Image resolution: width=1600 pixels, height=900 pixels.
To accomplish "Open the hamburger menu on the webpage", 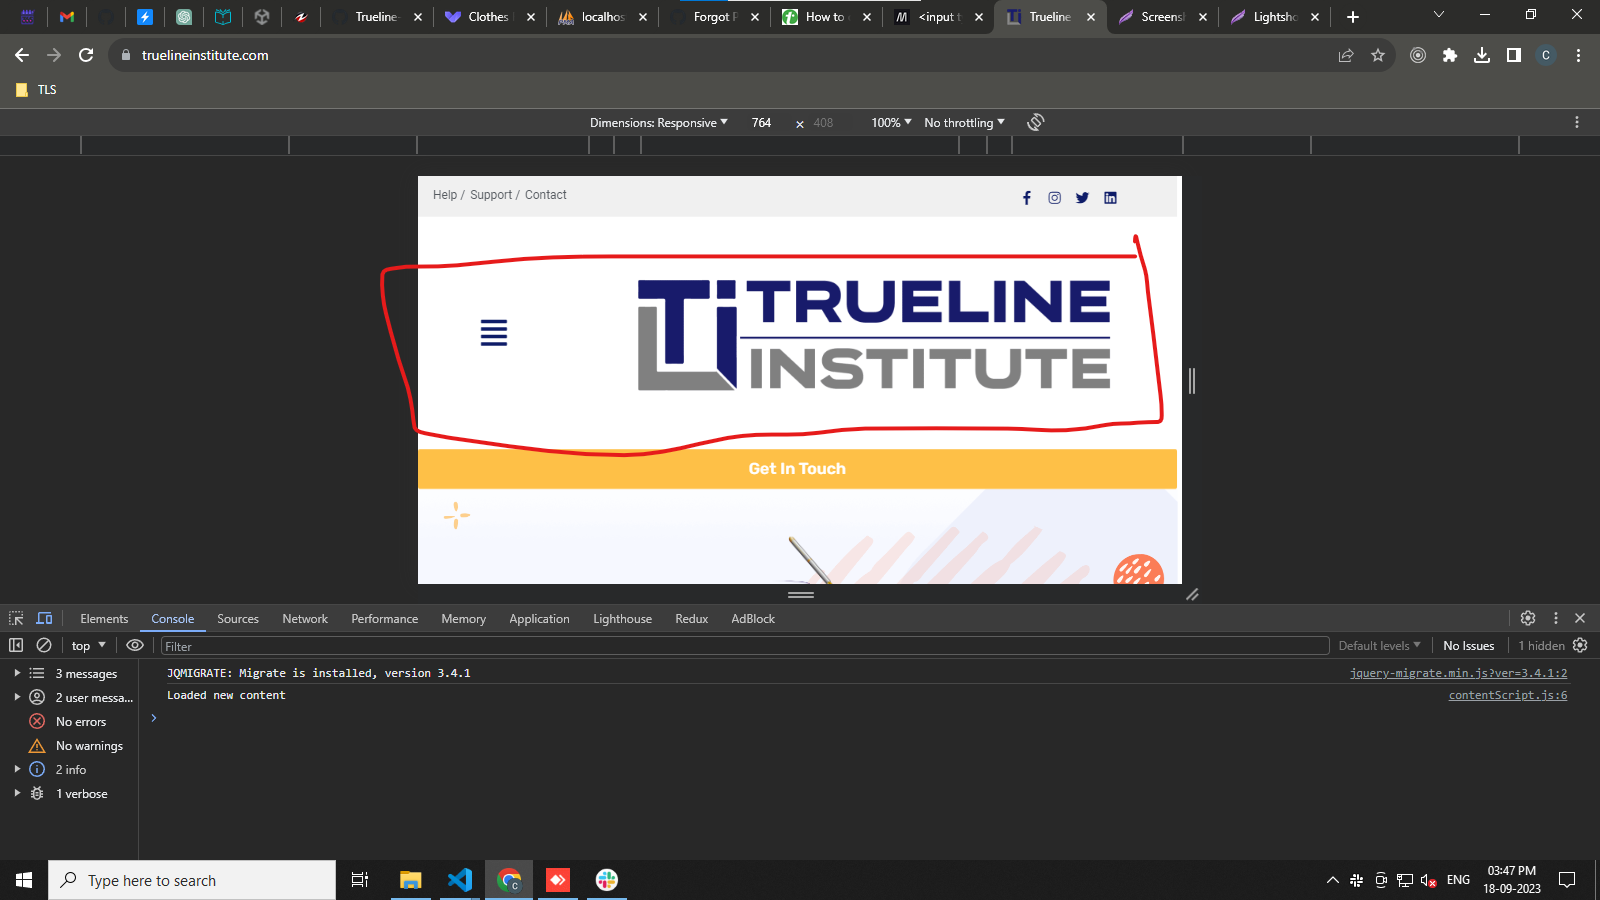I will click(x=494, y=333).
